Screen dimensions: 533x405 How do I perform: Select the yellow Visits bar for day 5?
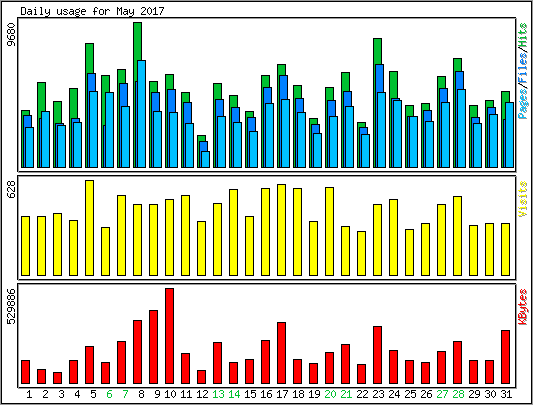(x=89, y=228)
